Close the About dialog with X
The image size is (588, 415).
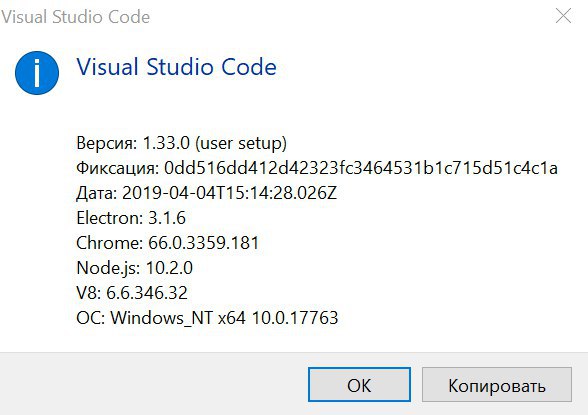click(x=563, y=16)
